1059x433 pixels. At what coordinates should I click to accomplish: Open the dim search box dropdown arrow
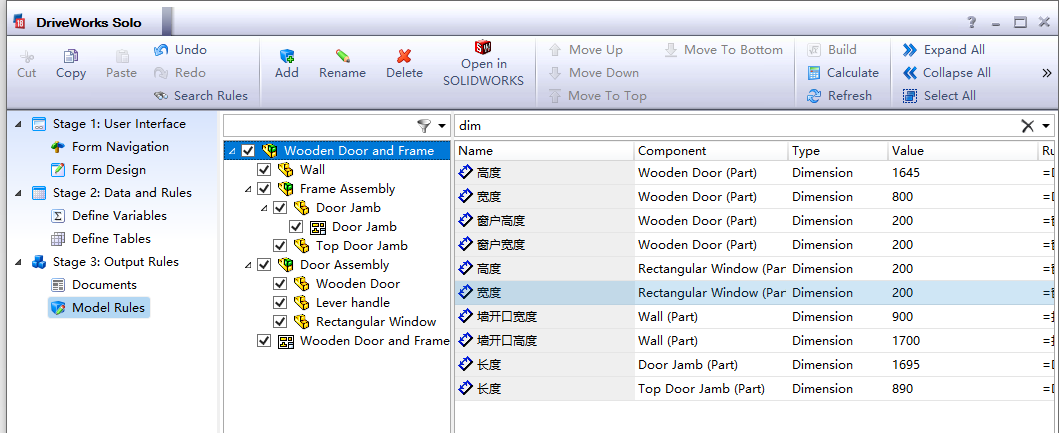coord(1046,126)
